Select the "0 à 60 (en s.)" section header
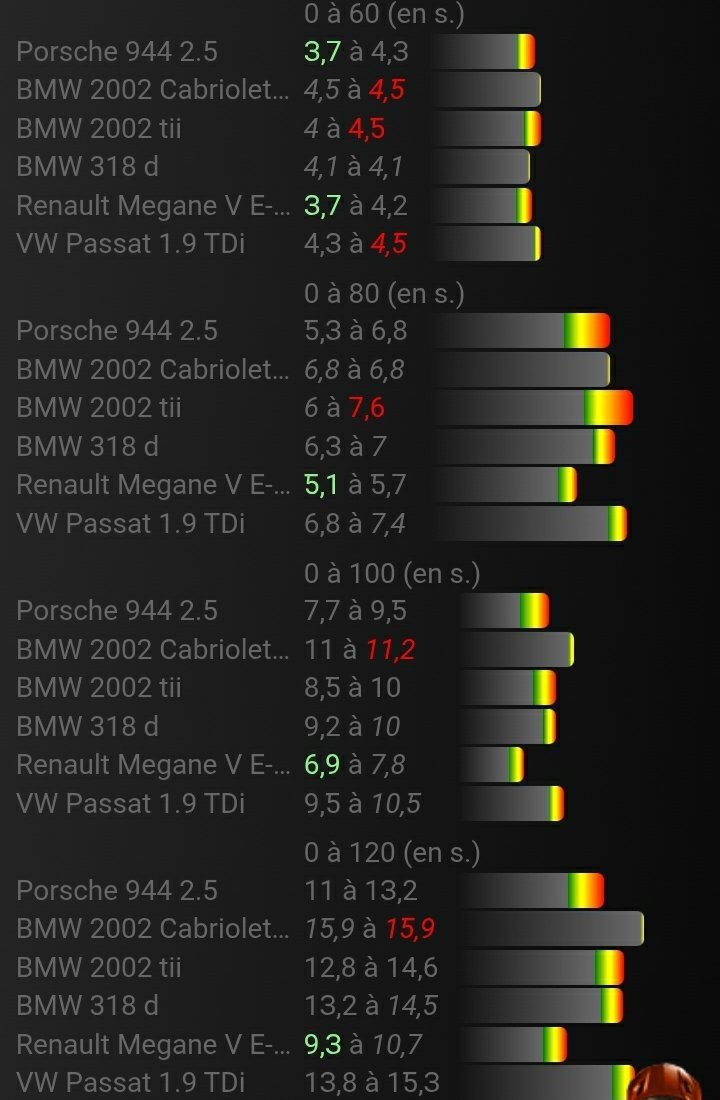This screenshot has width=720, height=1100. (x=384, y=13)
